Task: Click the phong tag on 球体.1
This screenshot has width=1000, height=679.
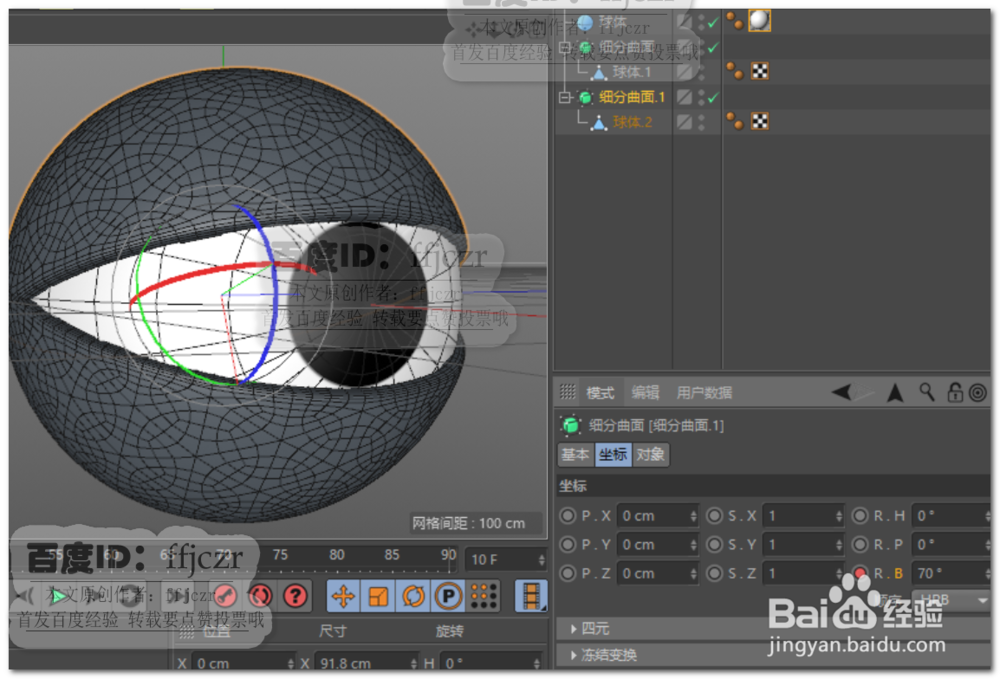Action: (x=735, y=71)
